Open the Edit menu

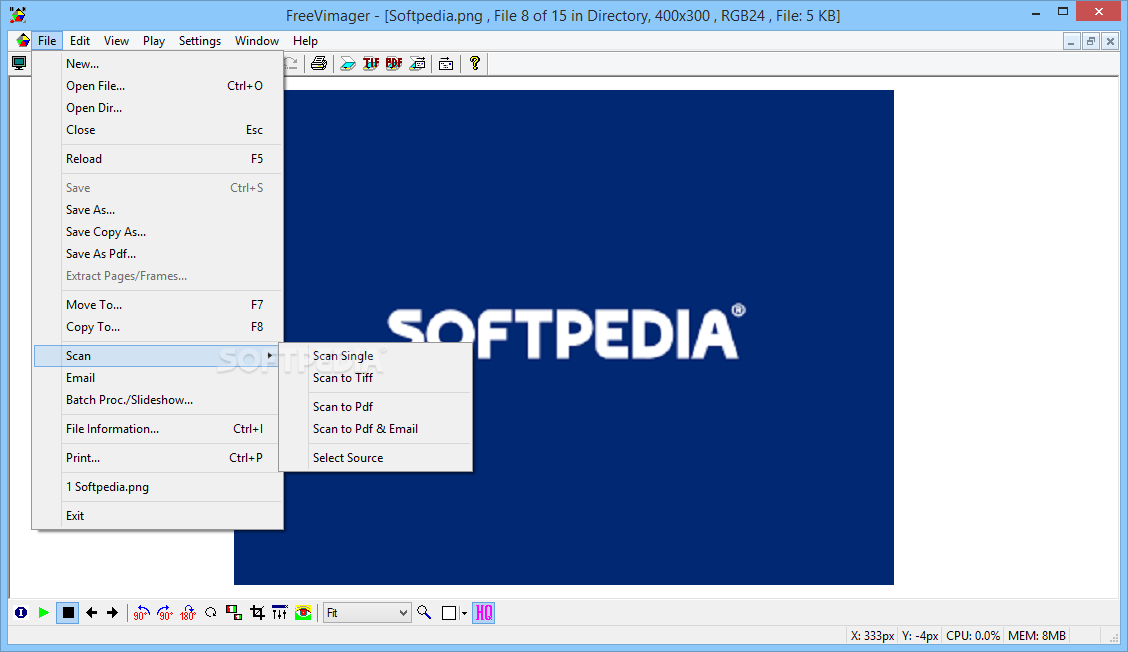tap(80, 41)
